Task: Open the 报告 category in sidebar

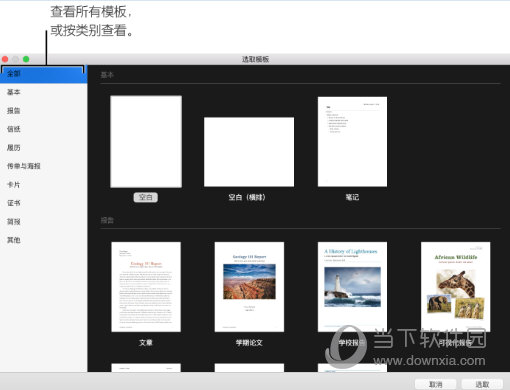Action: tap(14, 111)
